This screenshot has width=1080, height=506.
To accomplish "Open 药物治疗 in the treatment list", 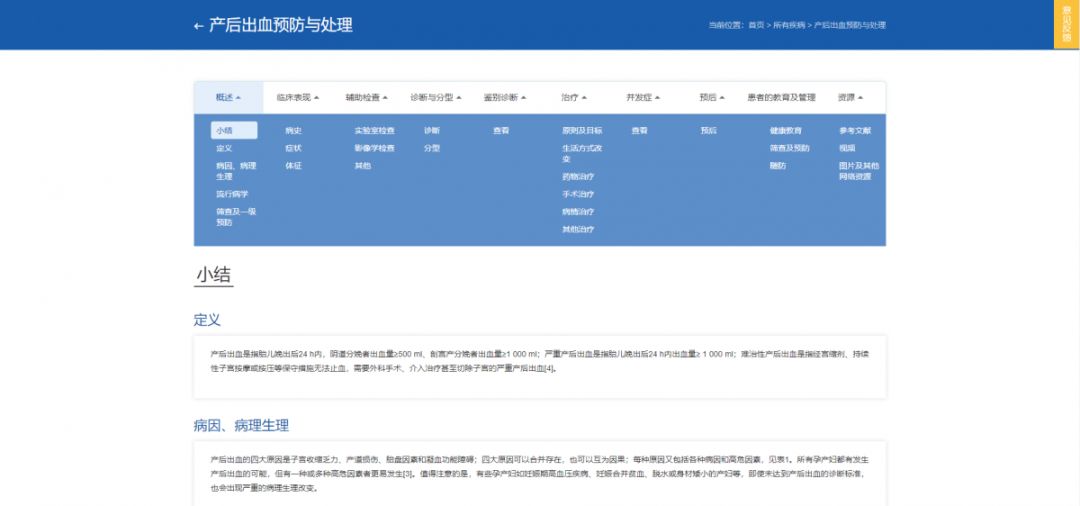I will coord(578,177).
